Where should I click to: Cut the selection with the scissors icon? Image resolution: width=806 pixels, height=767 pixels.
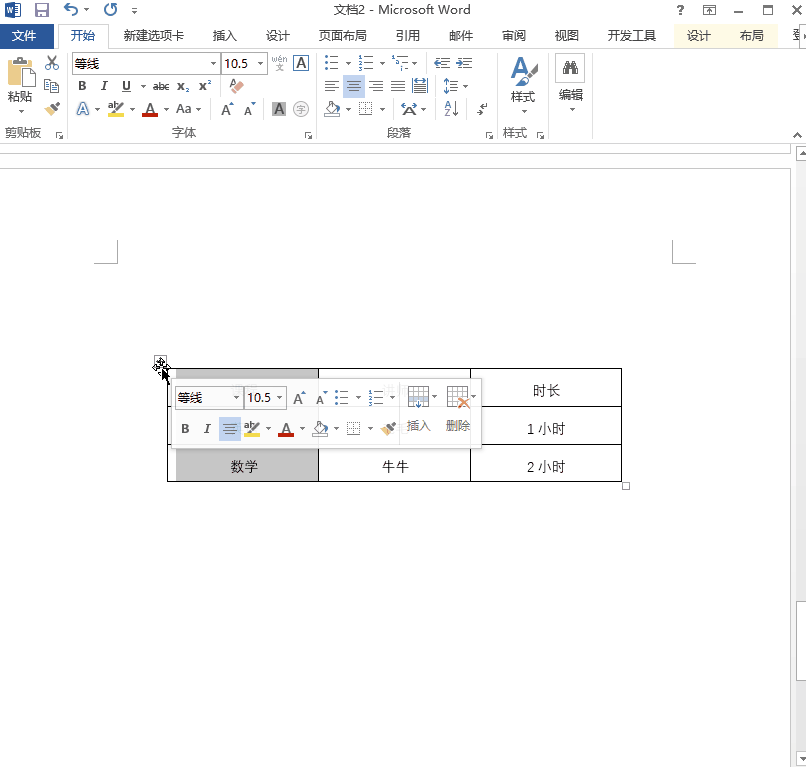[x=52, y=63]
